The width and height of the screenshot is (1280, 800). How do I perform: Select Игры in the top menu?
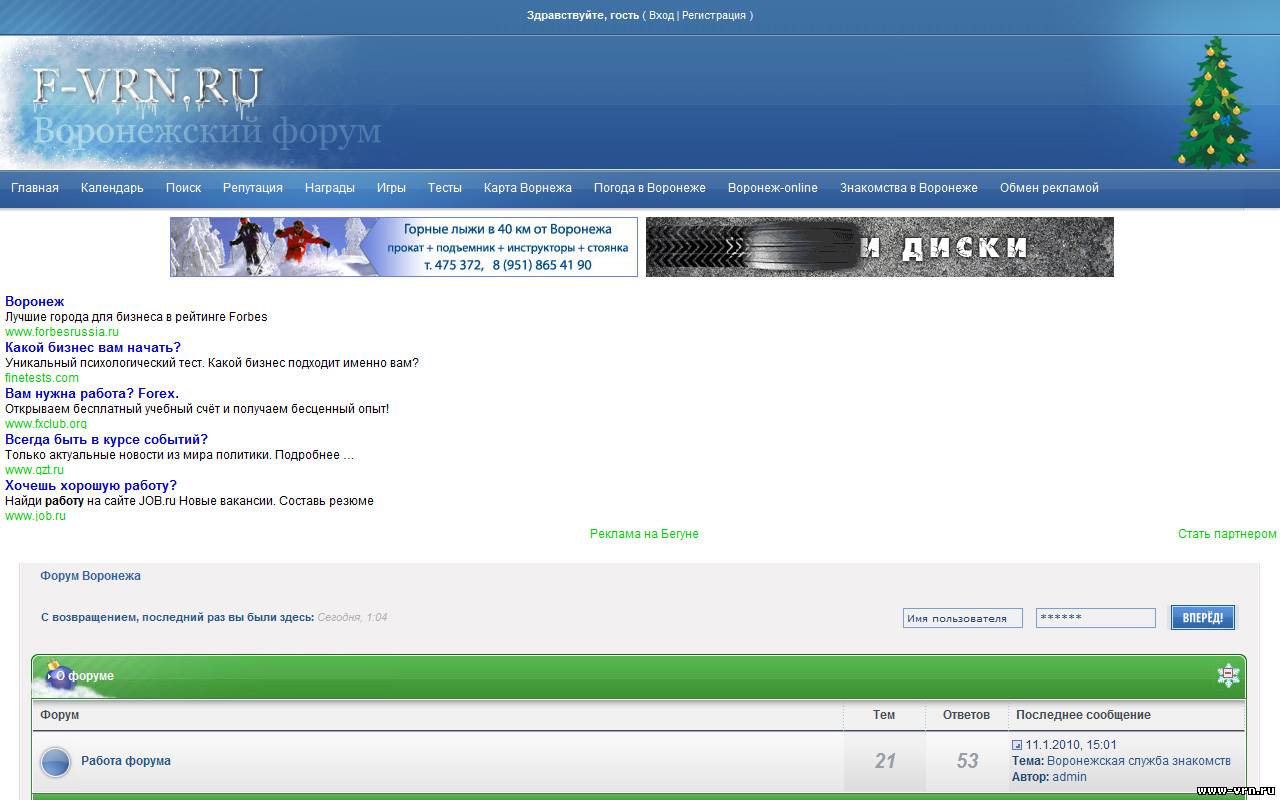391,188
